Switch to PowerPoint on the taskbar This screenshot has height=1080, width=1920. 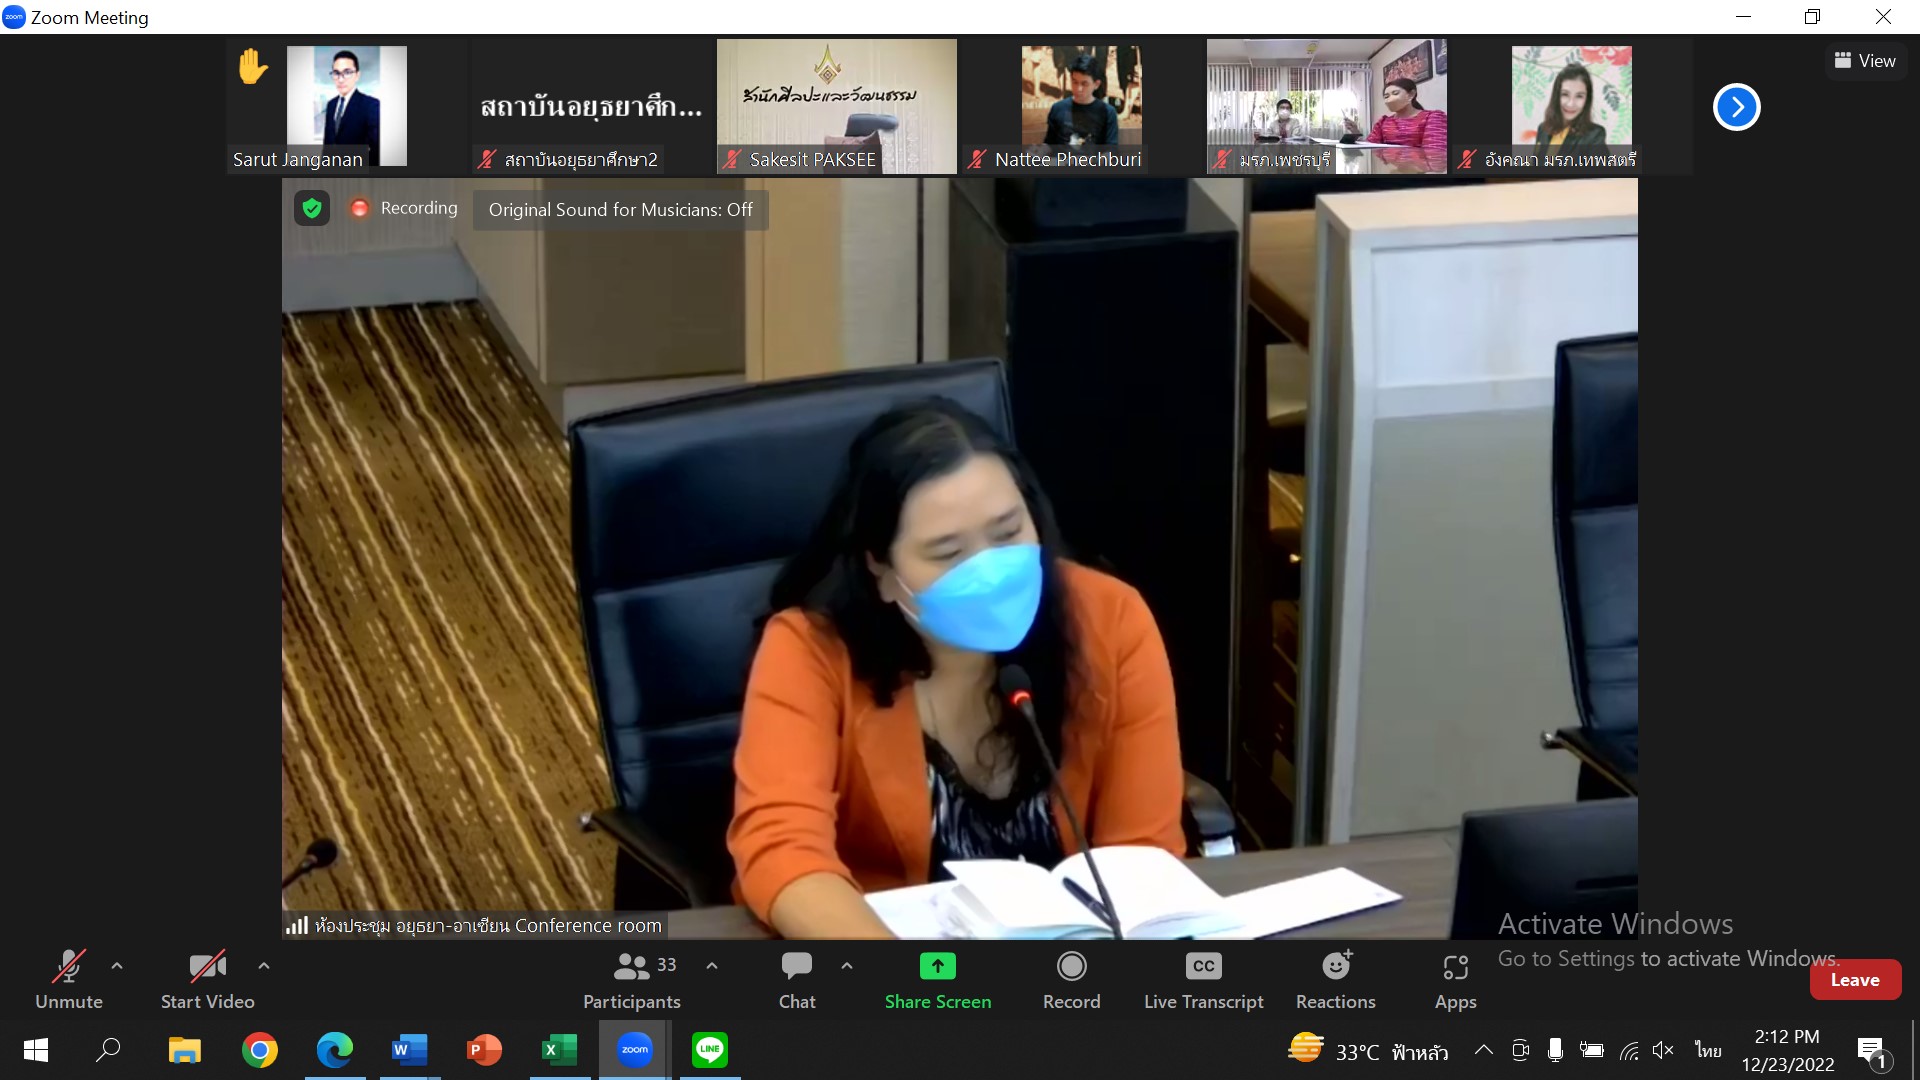pyautogui.click(x=485, y=1050)
